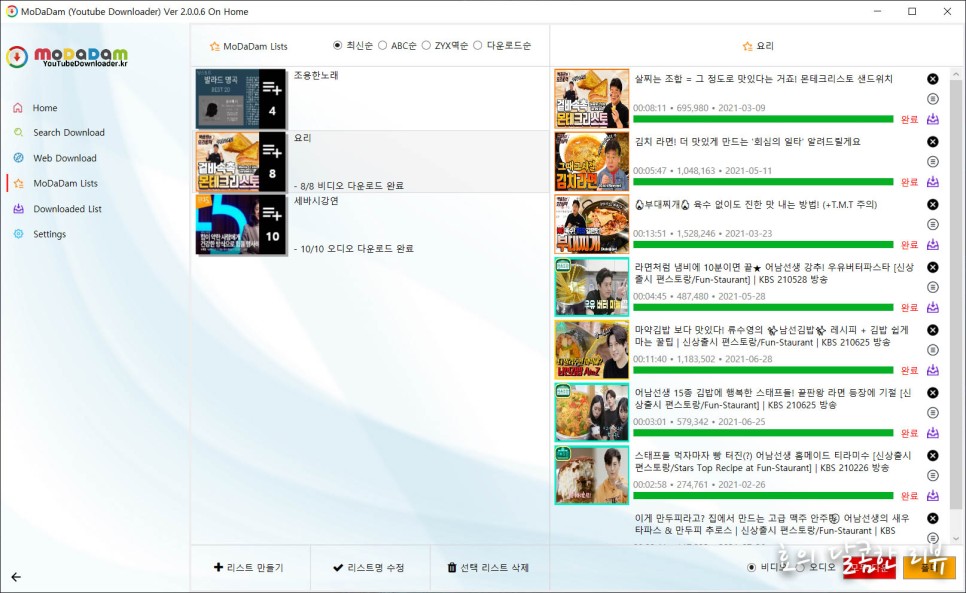Click progress bar of 티라미수 video
Screen dimensions: 966x593
[x=763, y=496]
